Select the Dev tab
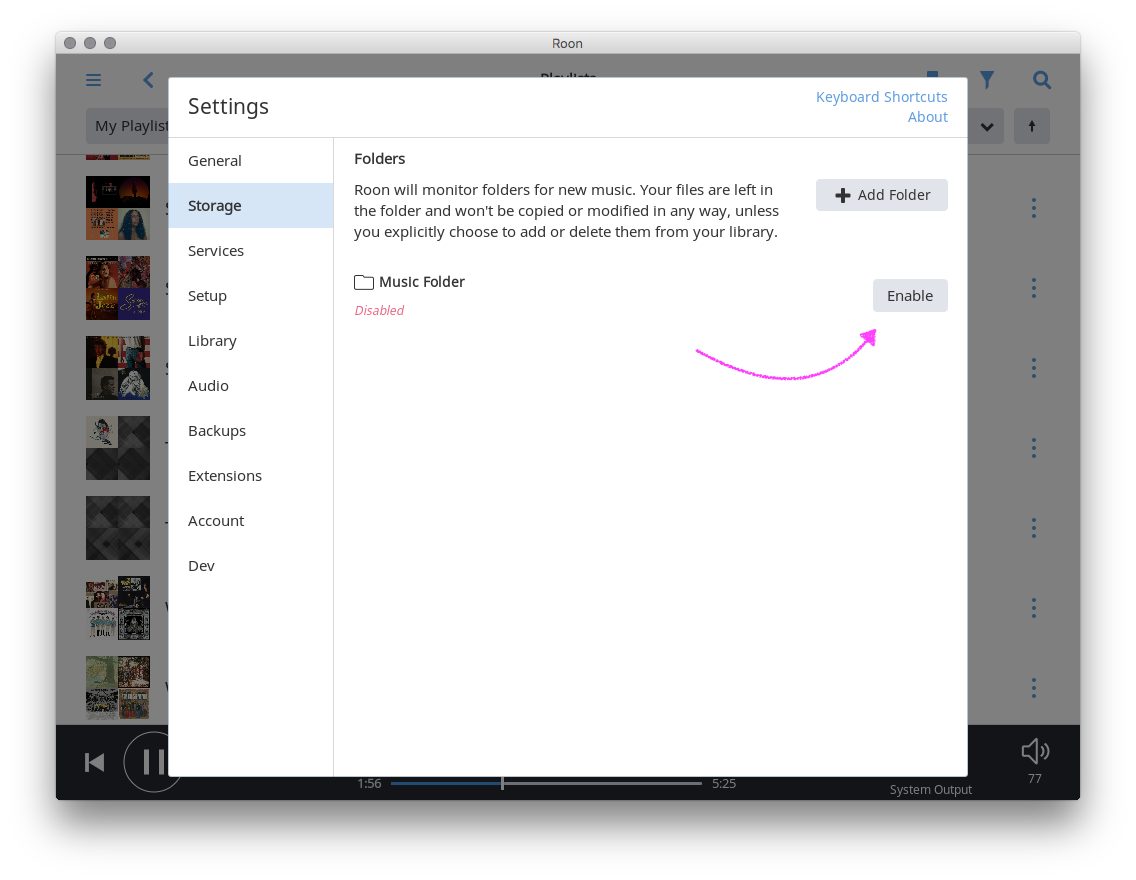Screen dimensions: 1136x880 251,565
